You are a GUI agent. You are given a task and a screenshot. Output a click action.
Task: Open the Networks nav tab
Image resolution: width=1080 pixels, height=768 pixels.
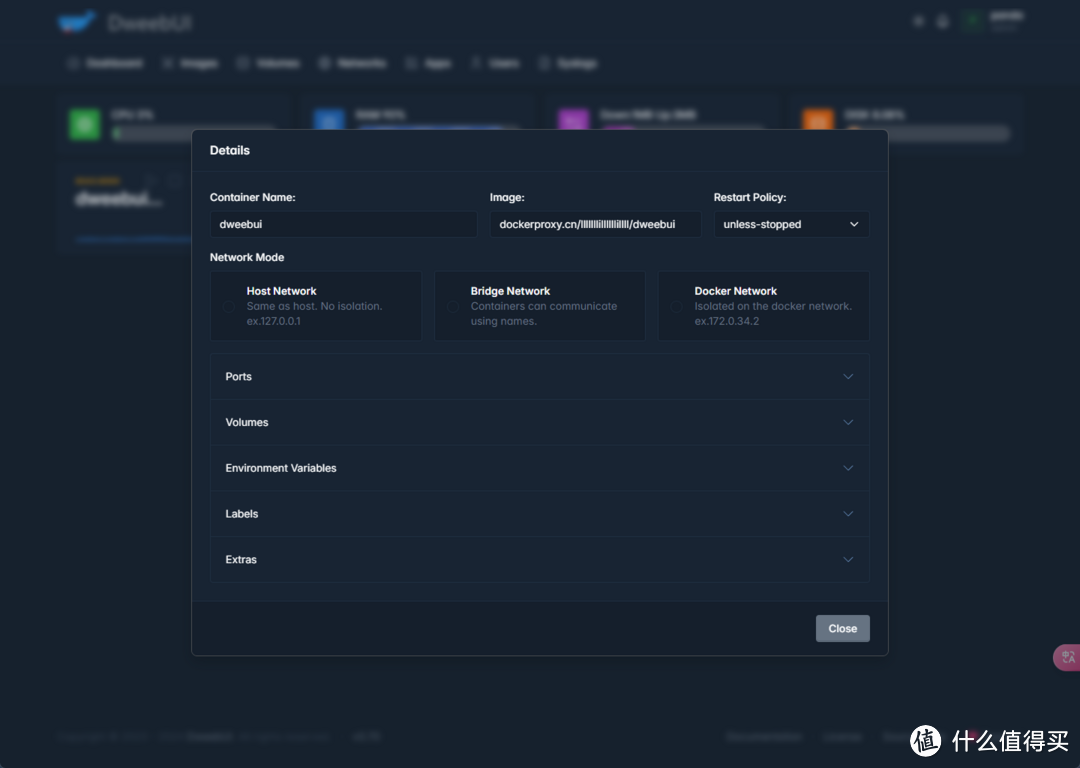click(x=353, y=63)
